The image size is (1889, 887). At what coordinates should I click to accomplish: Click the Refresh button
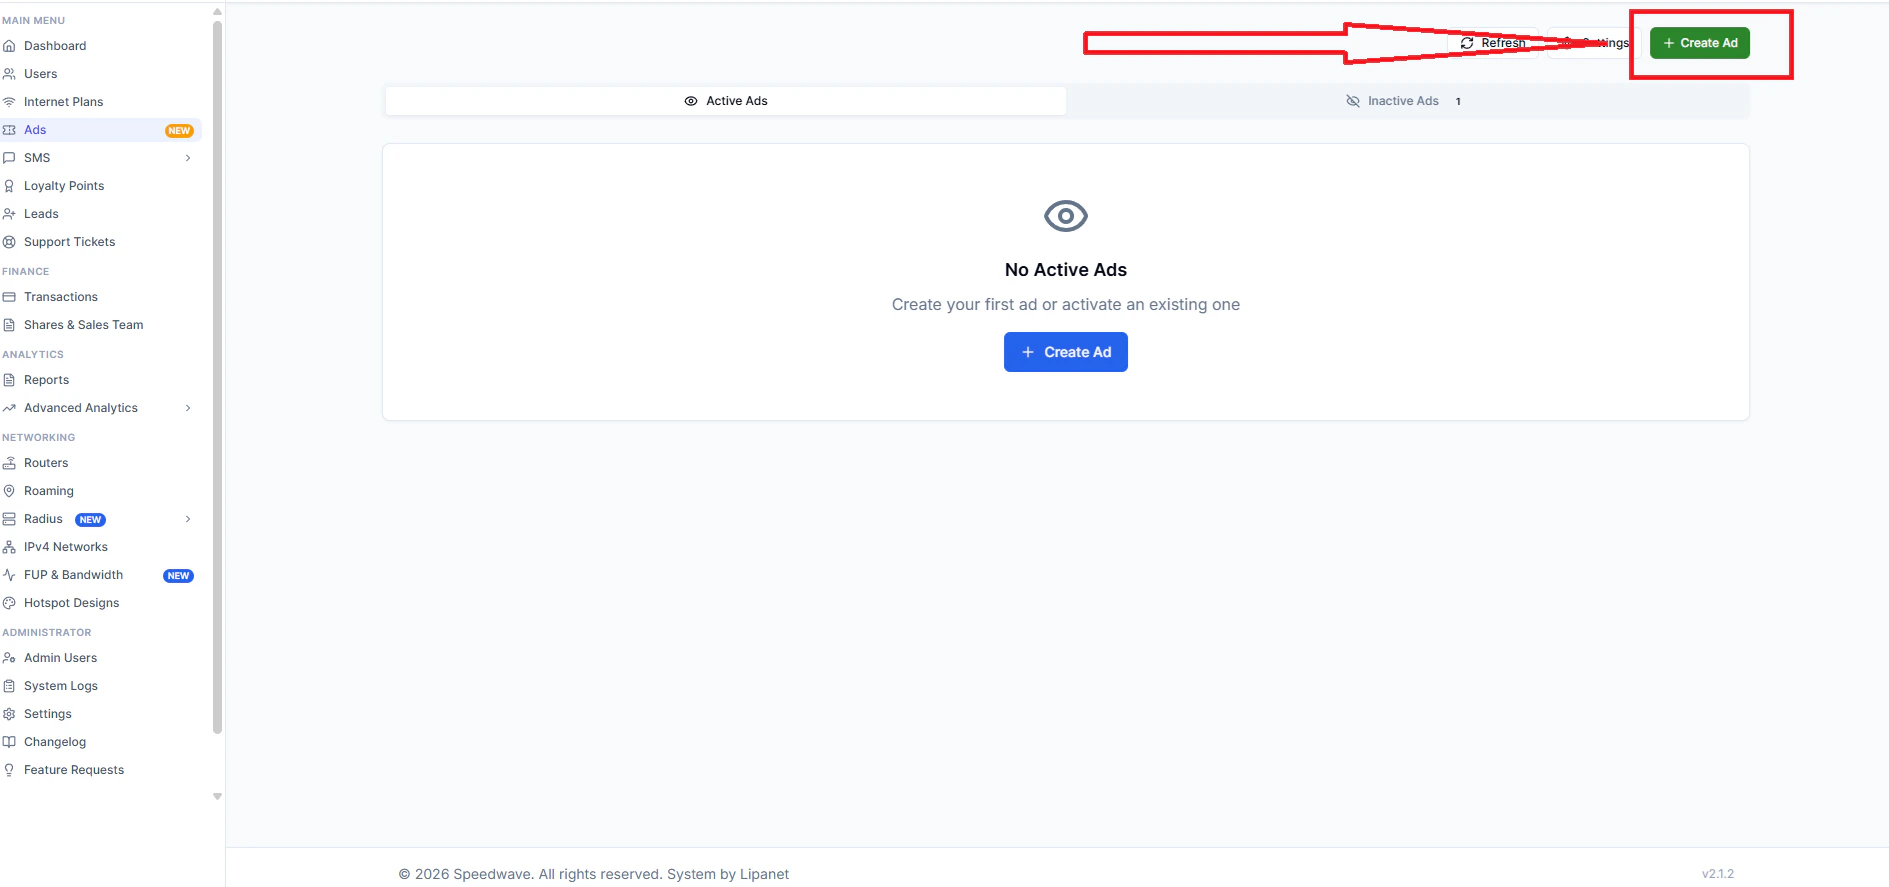(x=1493, y=43)
